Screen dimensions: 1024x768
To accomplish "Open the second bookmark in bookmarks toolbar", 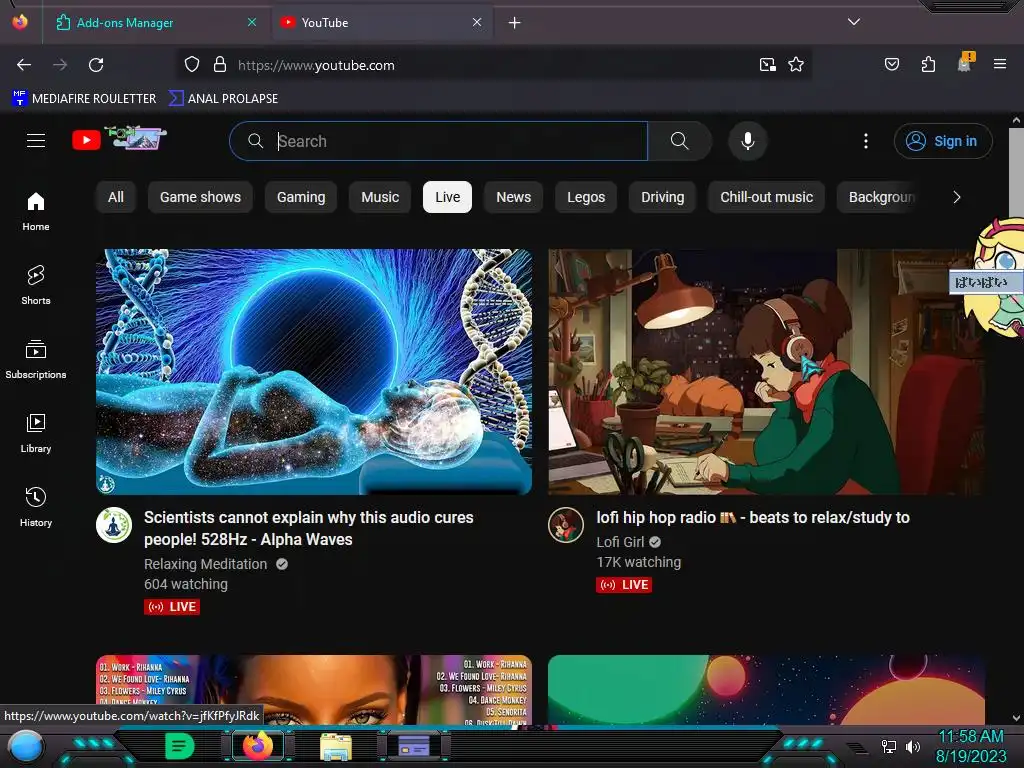I will [x=223, y=99].
